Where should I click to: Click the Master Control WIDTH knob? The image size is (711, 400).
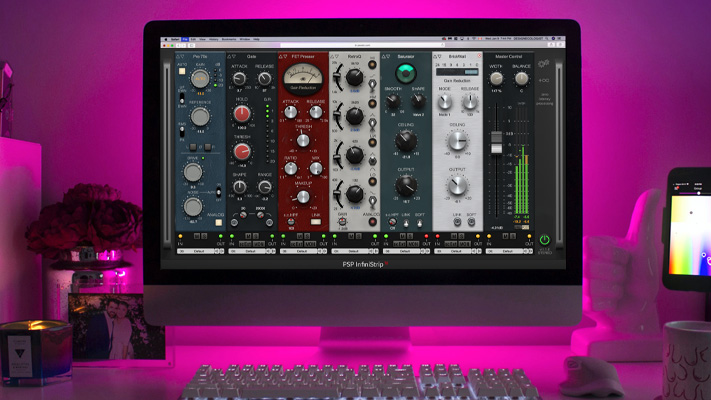496,78
